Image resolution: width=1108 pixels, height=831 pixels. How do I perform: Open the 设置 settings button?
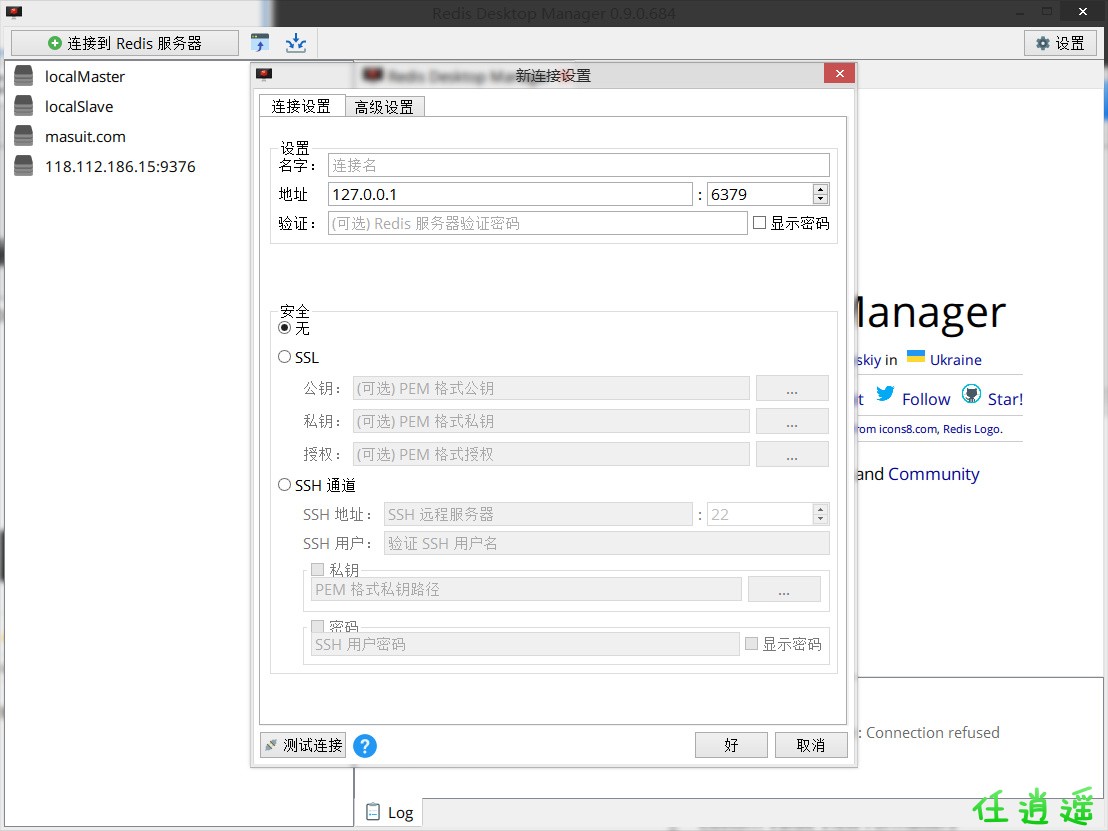[1060, 43]
